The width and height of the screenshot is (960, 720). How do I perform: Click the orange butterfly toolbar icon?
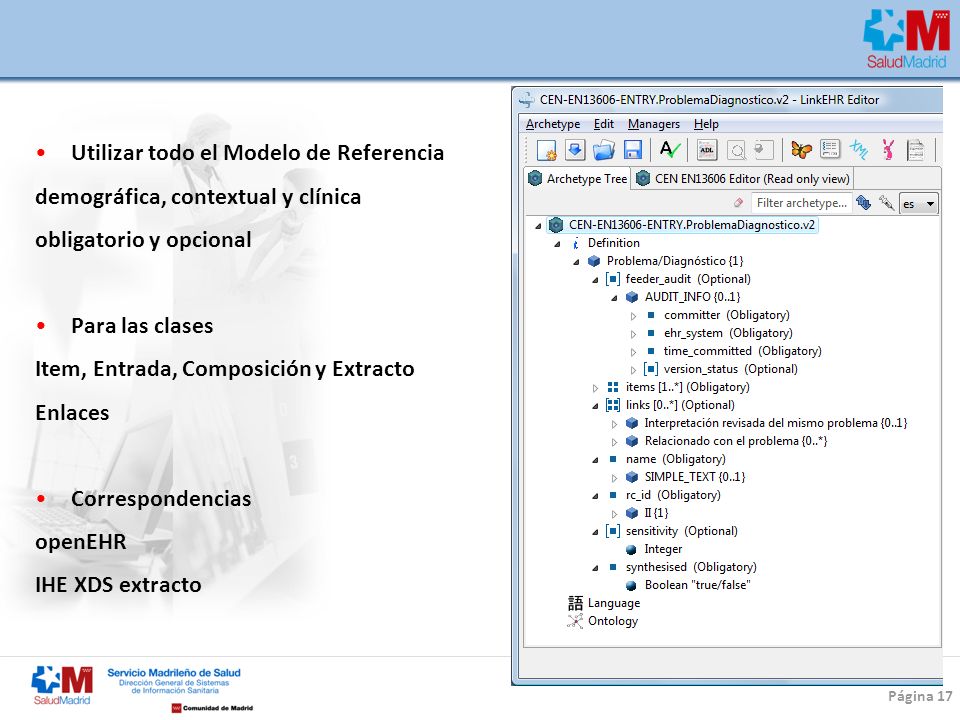point(801,149)
